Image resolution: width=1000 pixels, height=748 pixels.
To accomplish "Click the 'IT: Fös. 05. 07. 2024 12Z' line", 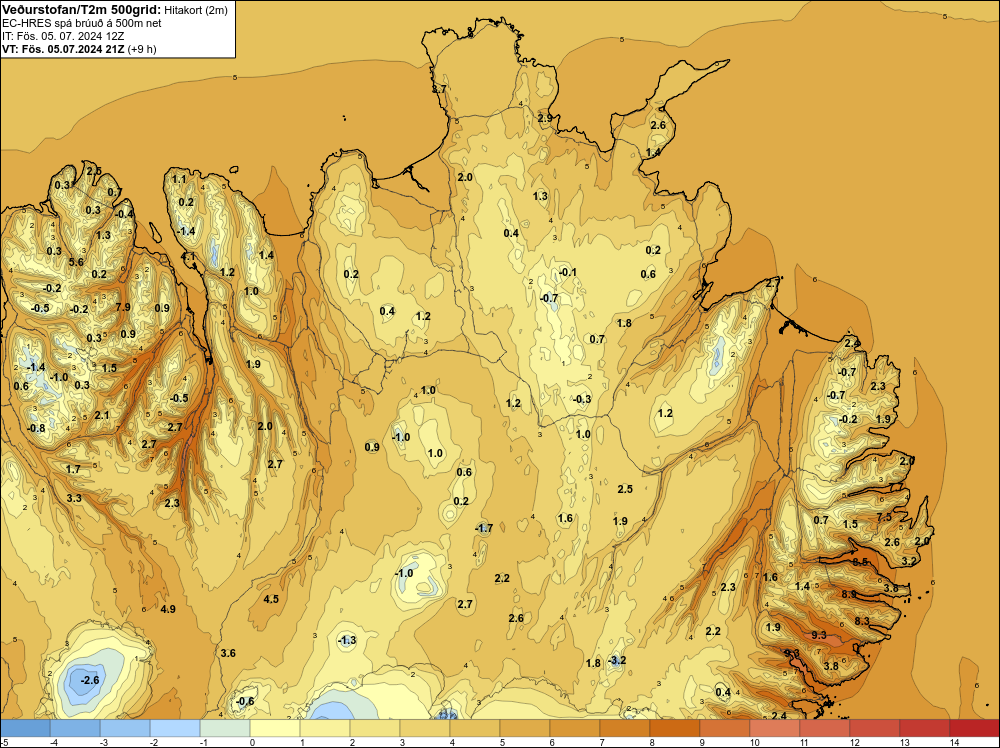I will [63, 36].
